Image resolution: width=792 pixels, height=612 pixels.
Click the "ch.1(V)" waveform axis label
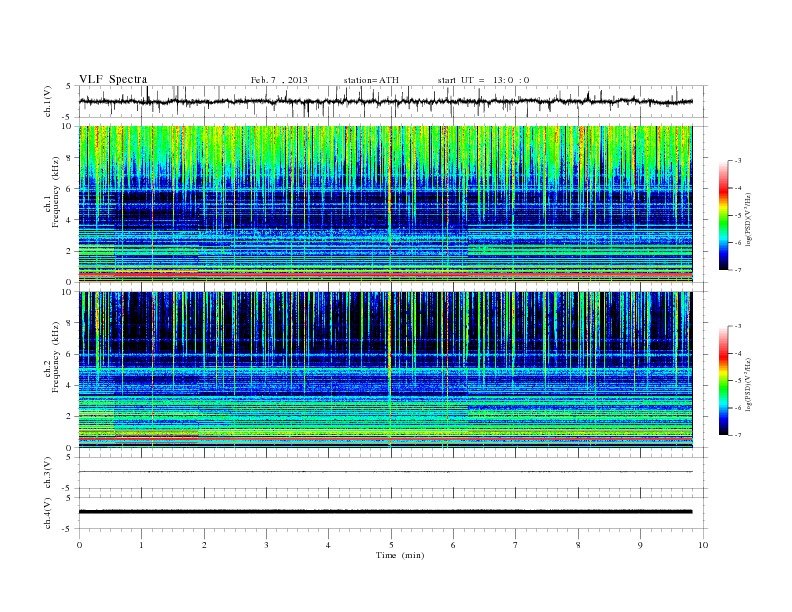pyautogui.click(x=48, y=101)
